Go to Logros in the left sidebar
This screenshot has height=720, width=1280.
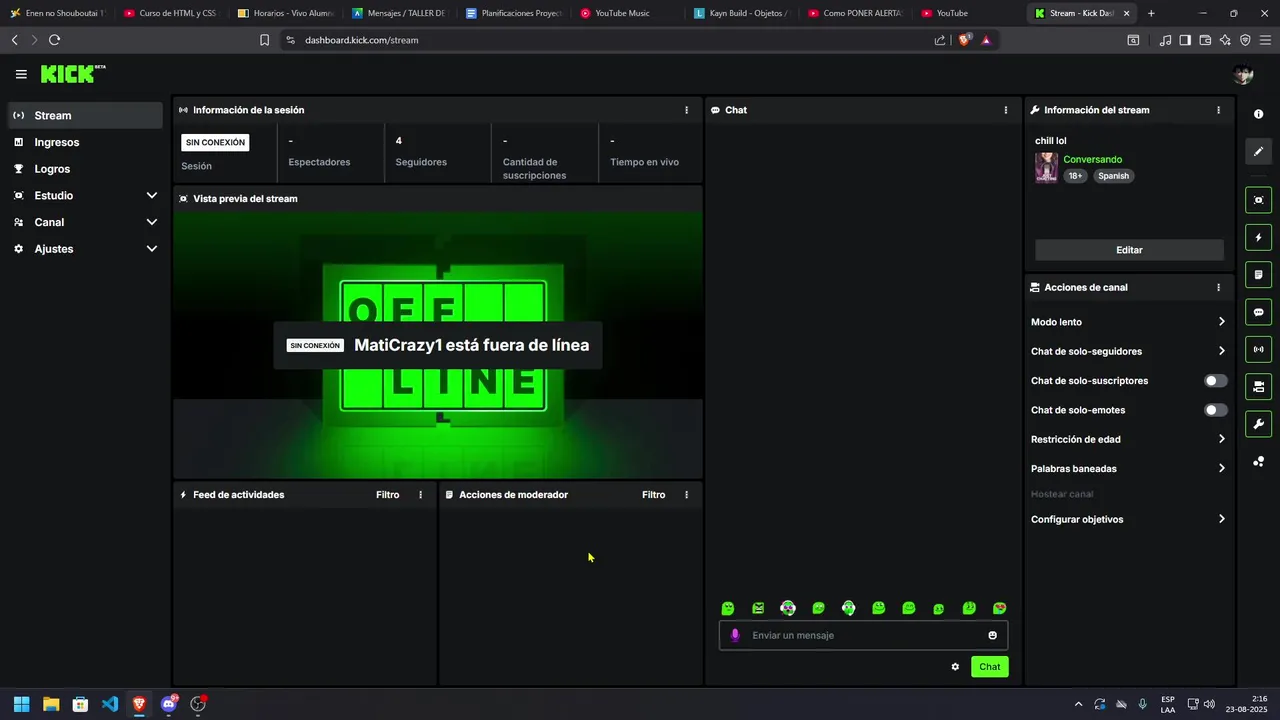coord(85,169)
